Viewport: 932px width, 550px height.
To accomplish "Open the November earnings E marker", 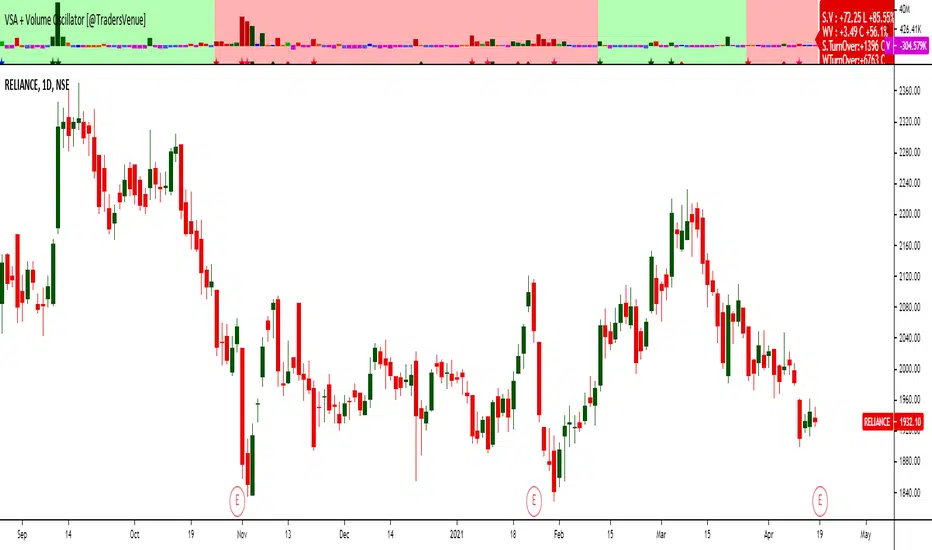I will pyautogui.click(x=237, y=501).
